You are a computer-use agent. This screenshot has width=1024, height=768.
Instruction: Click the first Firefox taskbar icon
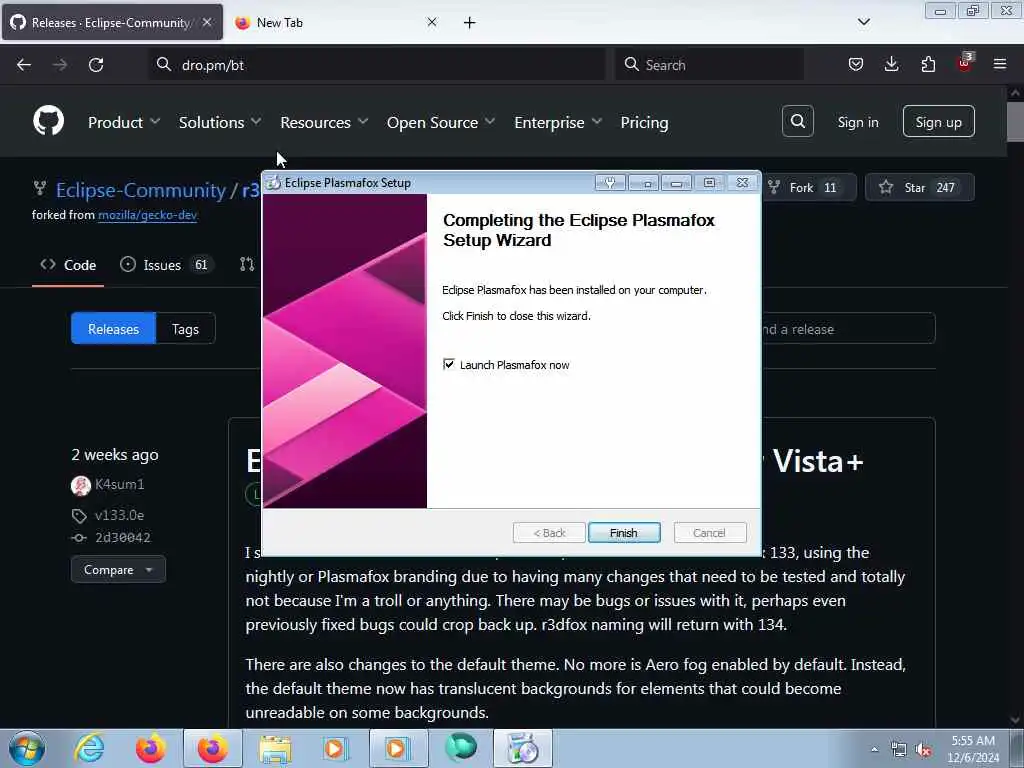(151, 748)
